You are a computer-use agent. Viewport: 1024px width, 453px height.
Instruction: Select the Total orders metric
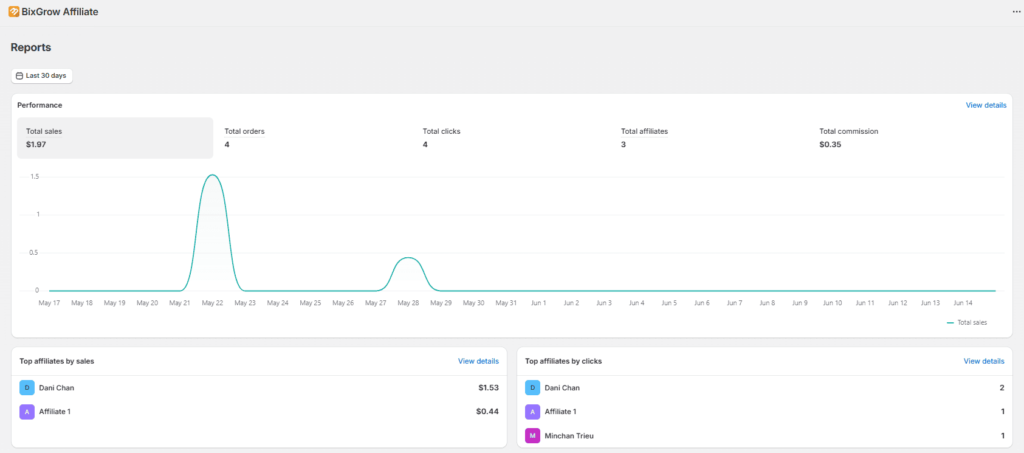244,138
